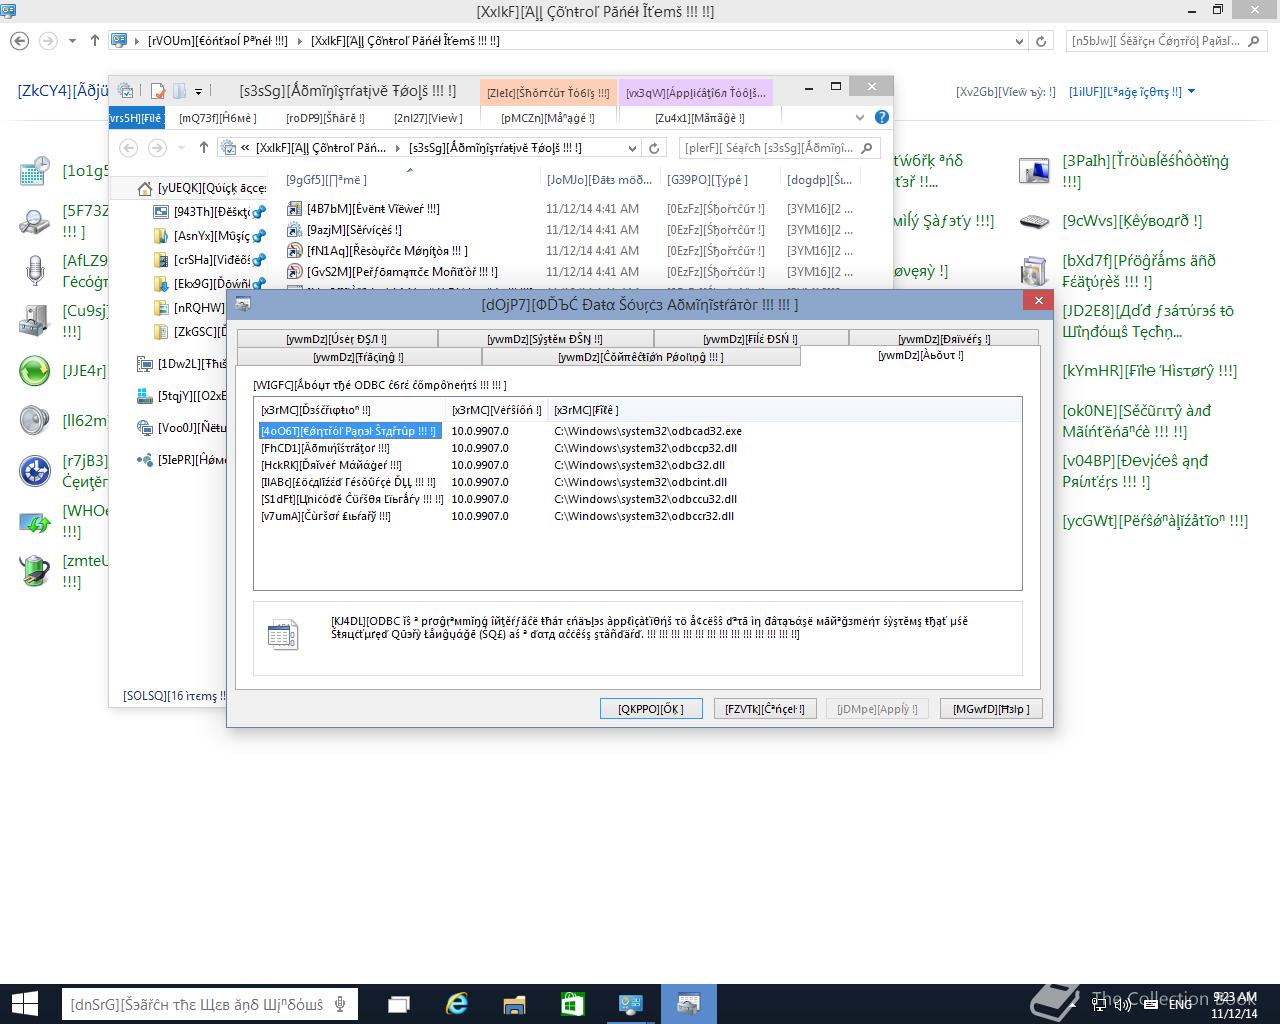The image size is (1280, 1024).
Task: Click Up arrow in Administrative Tools window
Action: (204, 148)
